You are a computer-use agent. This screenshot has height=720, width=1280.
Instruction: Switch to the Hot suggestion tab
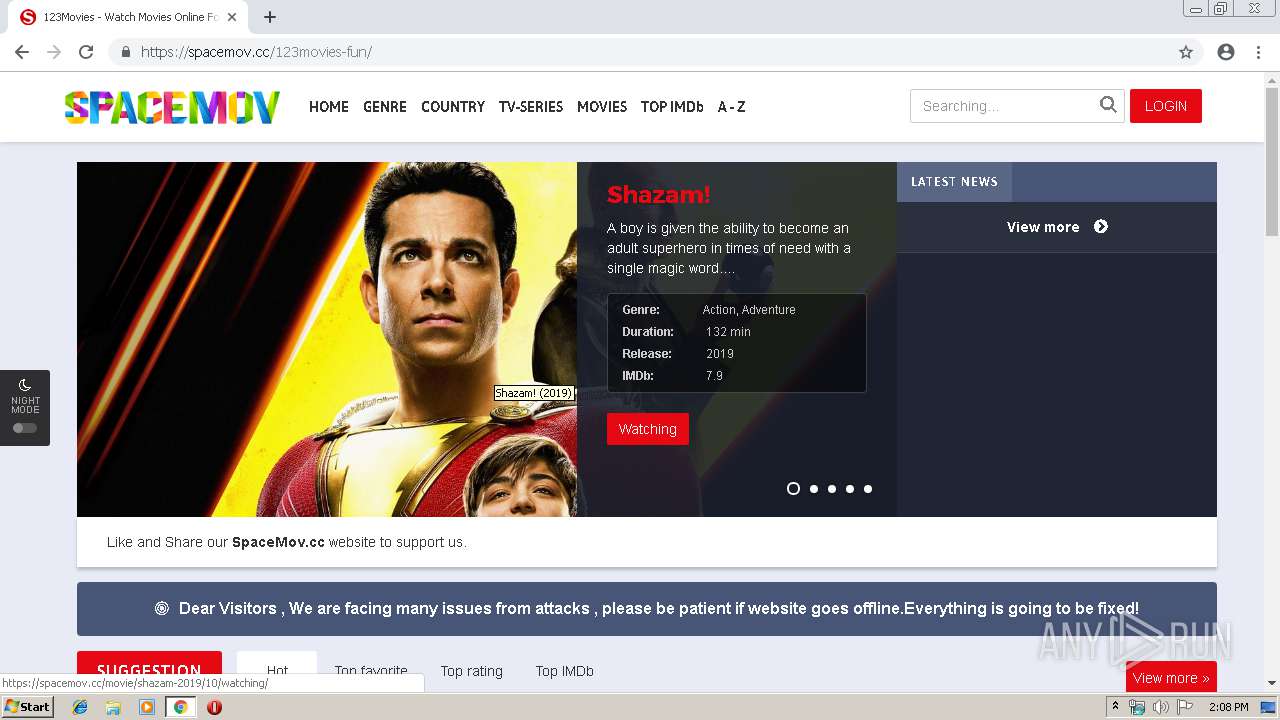click(277, 670)
